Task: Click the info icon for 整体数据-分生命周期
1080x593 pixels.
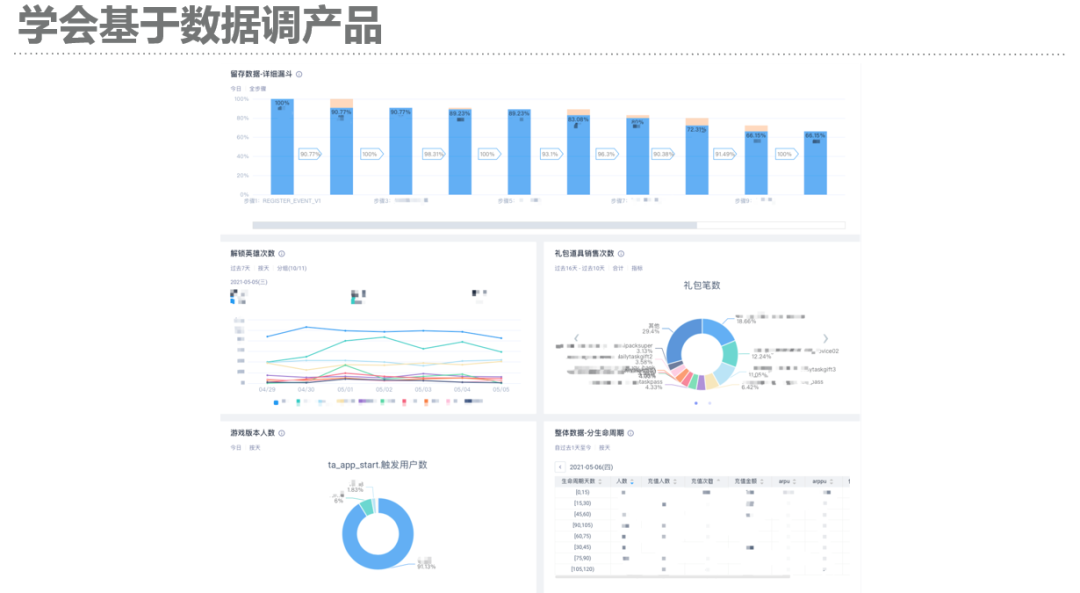Action: 631,432
